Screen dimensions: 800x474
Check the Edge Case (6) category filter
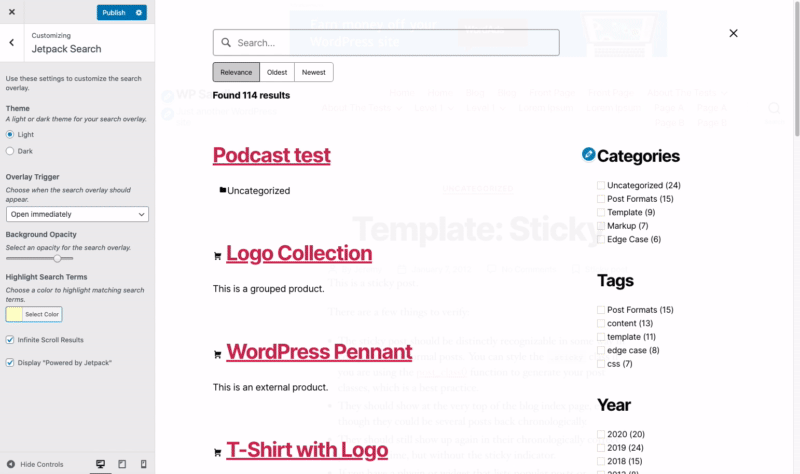(x=601, y=239)
